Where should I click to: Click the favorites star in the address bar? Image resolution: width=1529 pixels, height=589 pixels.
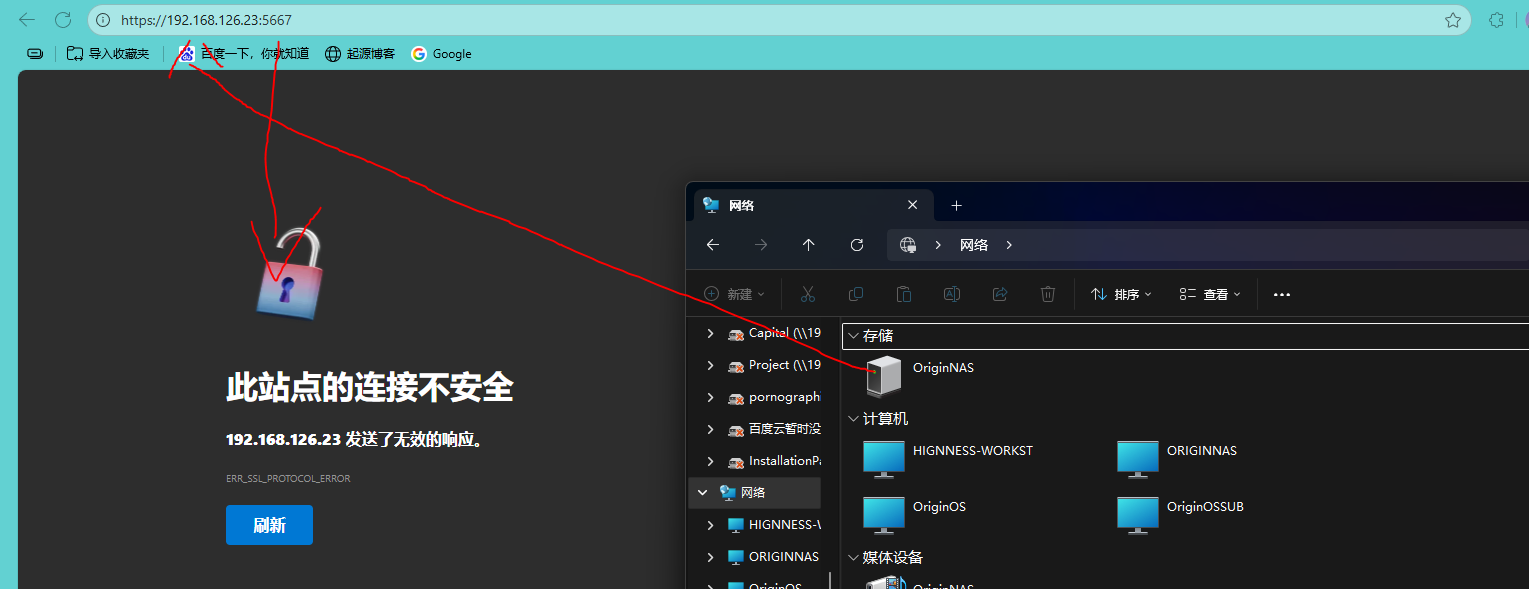coord(1452,19)
